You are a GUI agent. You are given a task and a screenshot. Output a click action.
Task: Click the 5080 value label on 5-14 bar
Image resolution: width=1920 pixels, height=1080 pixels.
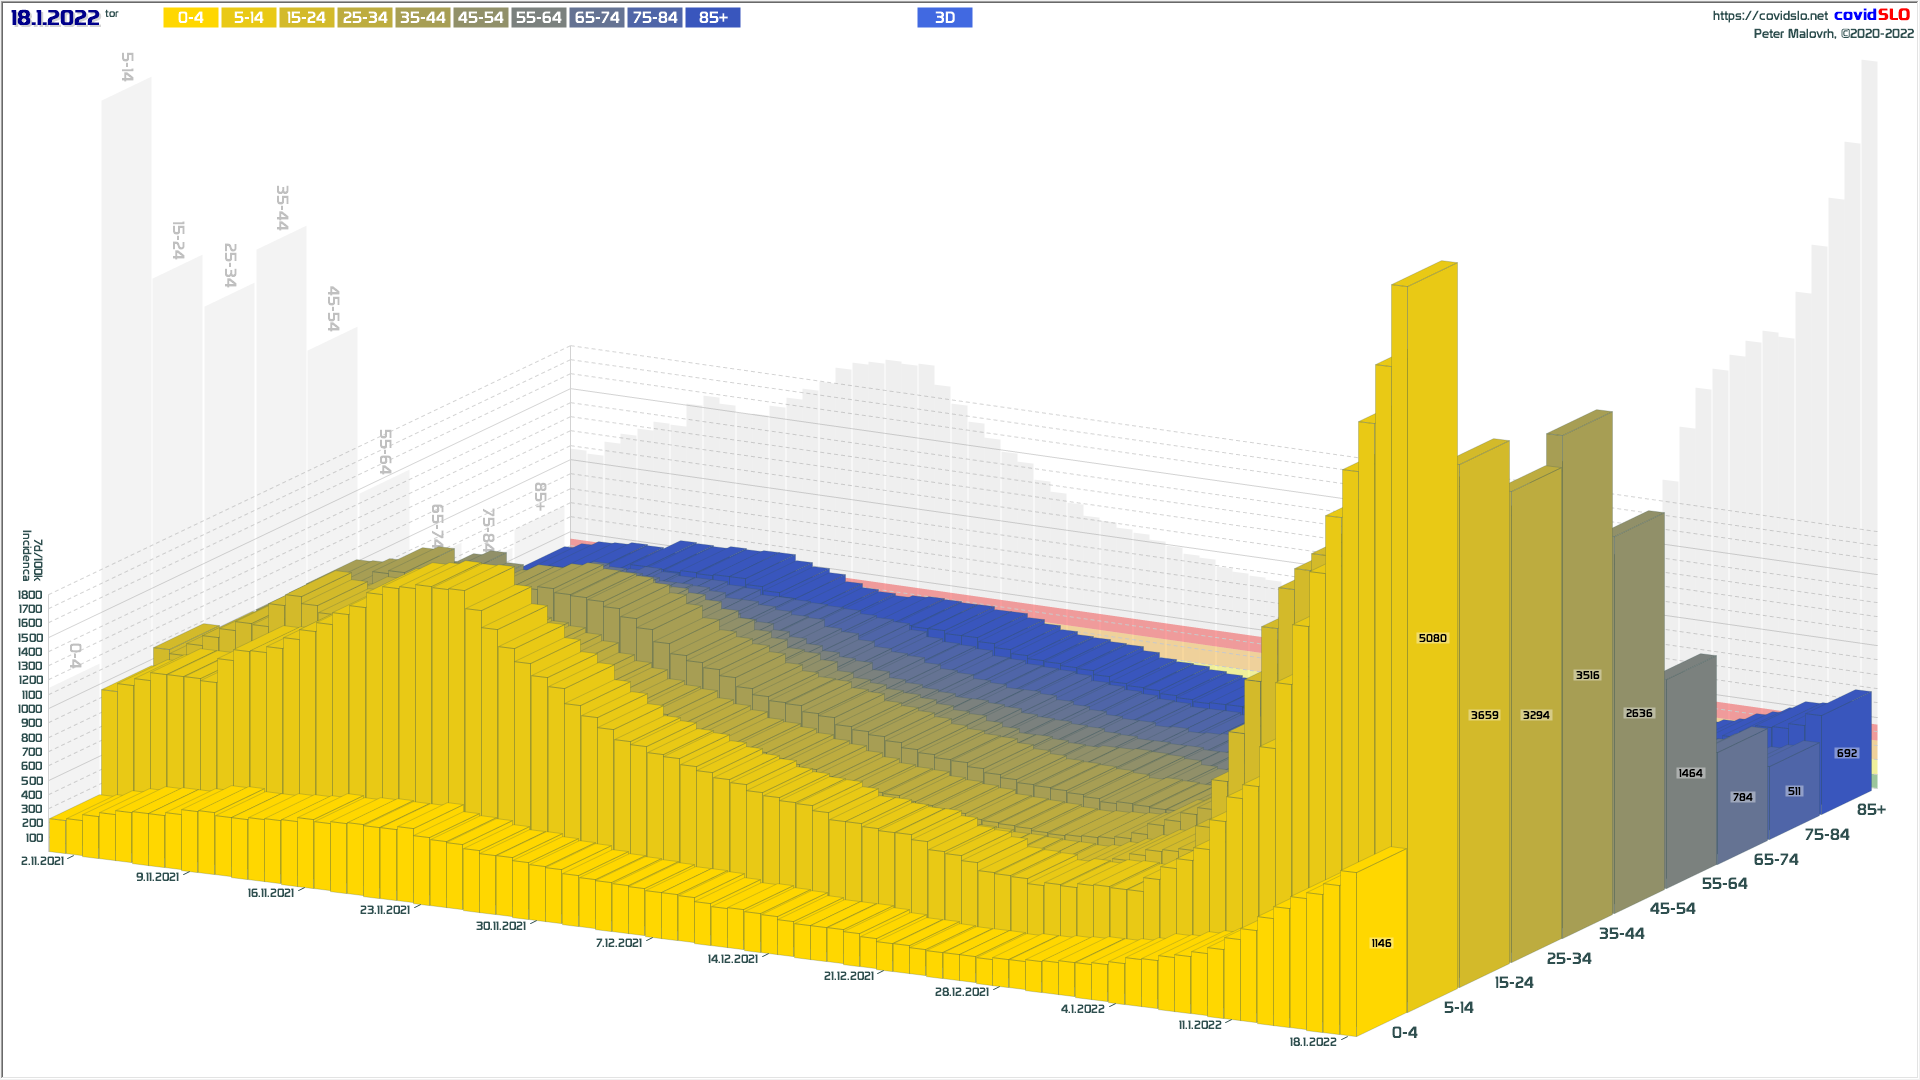[1432, 638]
